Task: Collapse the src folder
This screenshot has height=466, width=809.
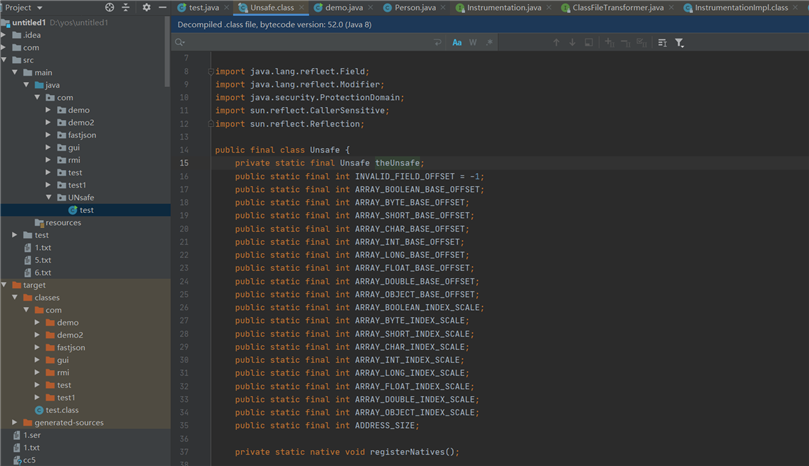Action: (x=4, y=60)
